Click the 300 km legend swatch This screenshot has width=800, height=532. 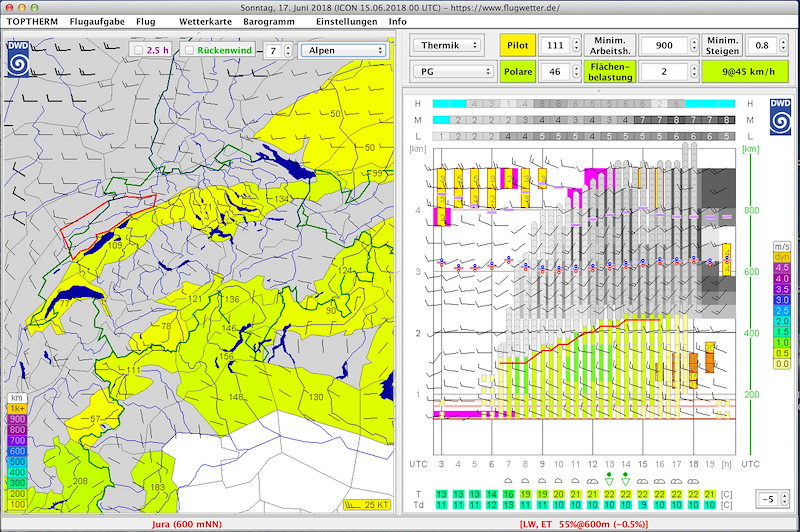tap(16, 483)
